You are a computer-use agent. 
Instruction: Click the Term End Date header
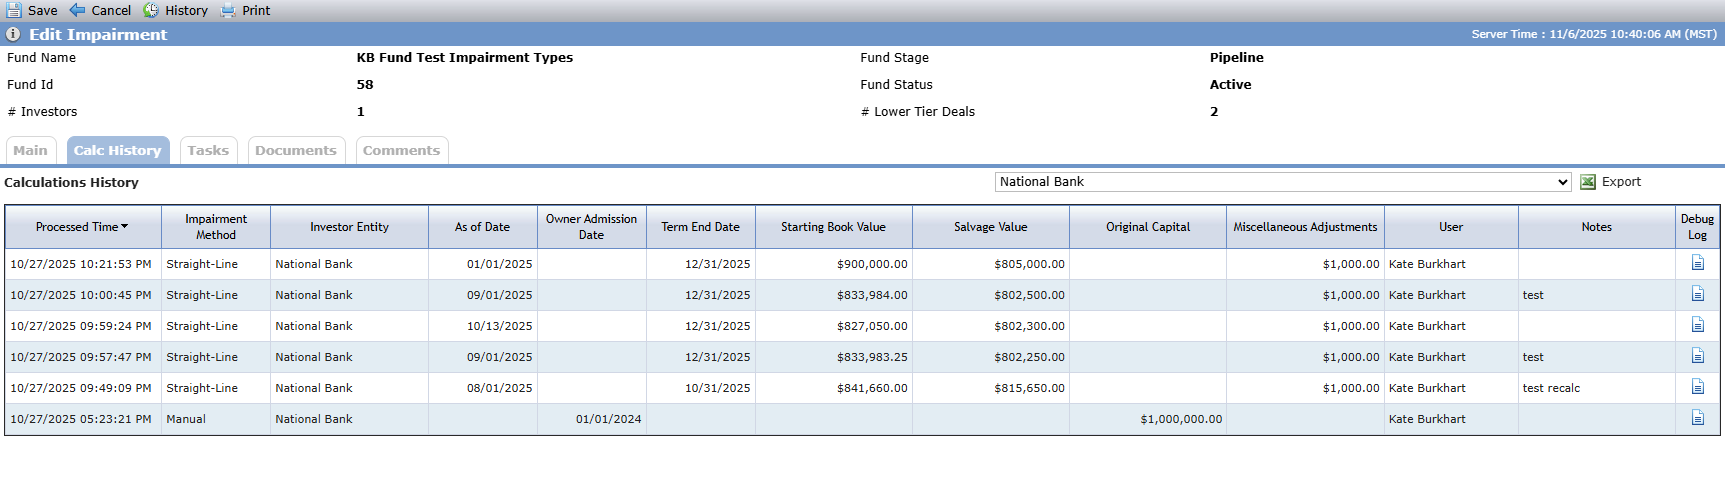701,227
